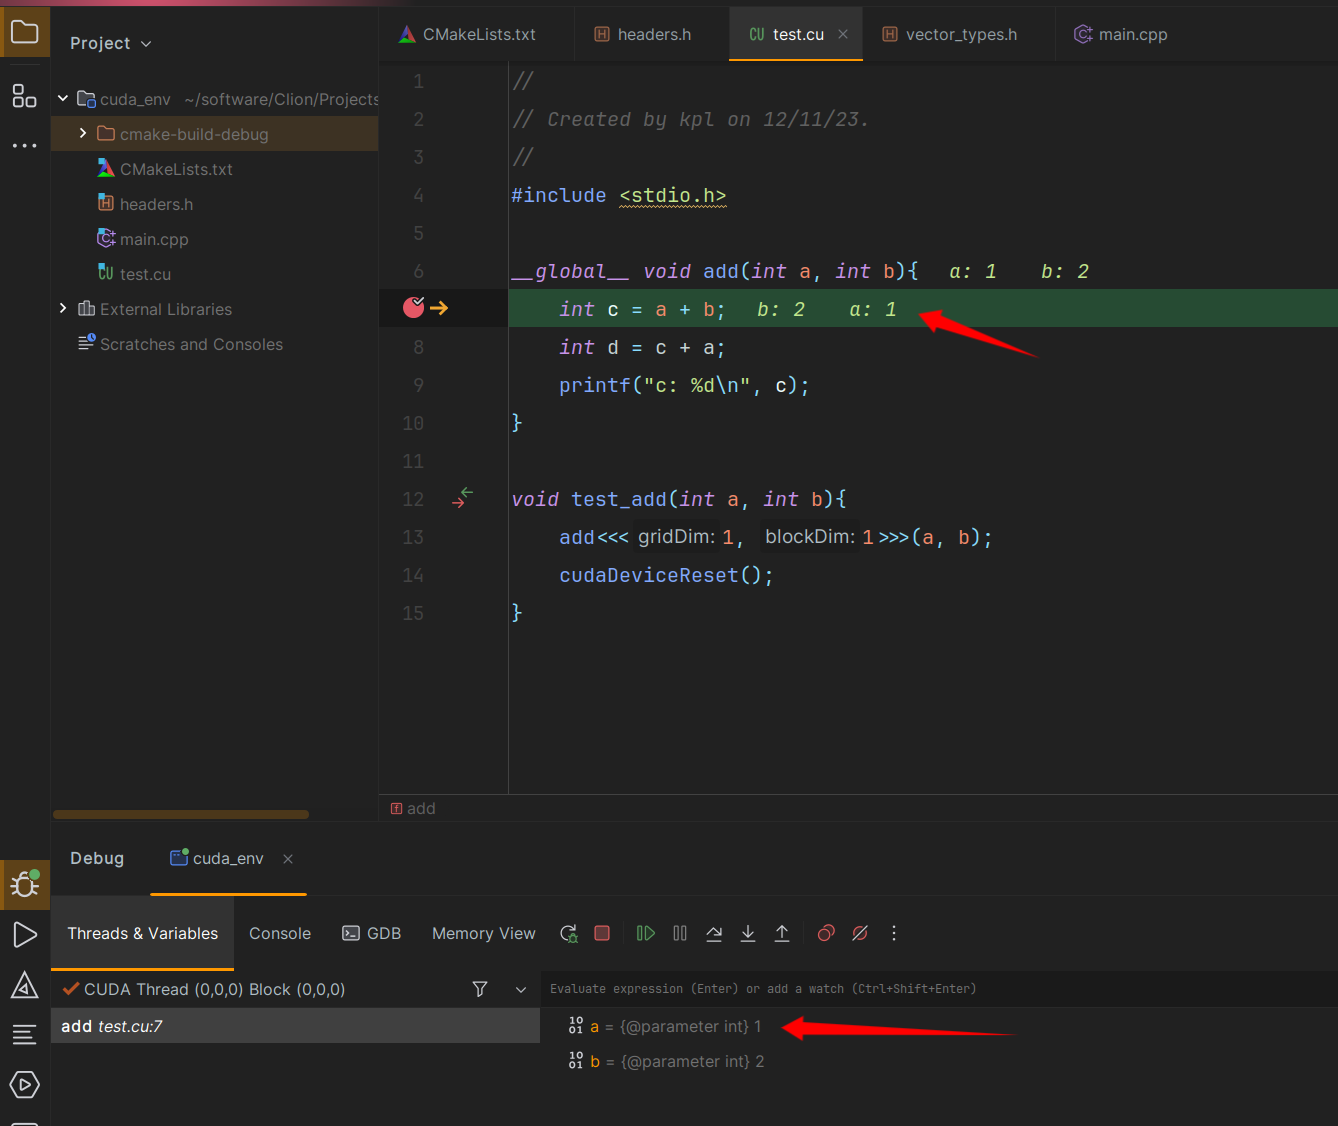
Task: Resume program execution
Action: coord(646,933)
